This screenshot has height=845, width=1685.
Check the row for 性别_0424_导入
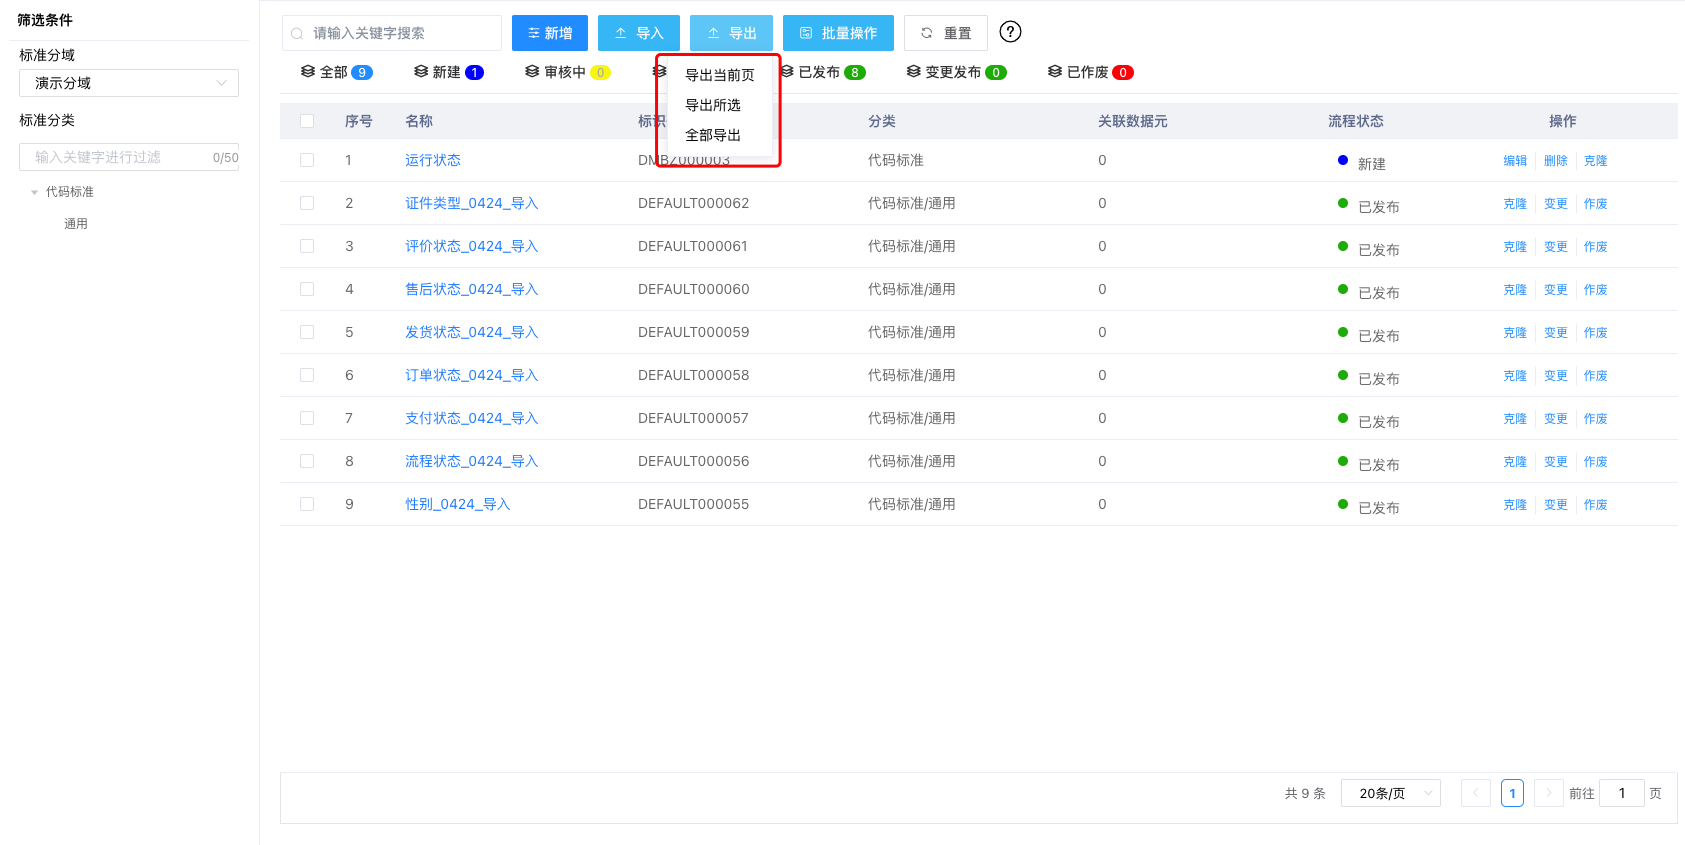307,504
